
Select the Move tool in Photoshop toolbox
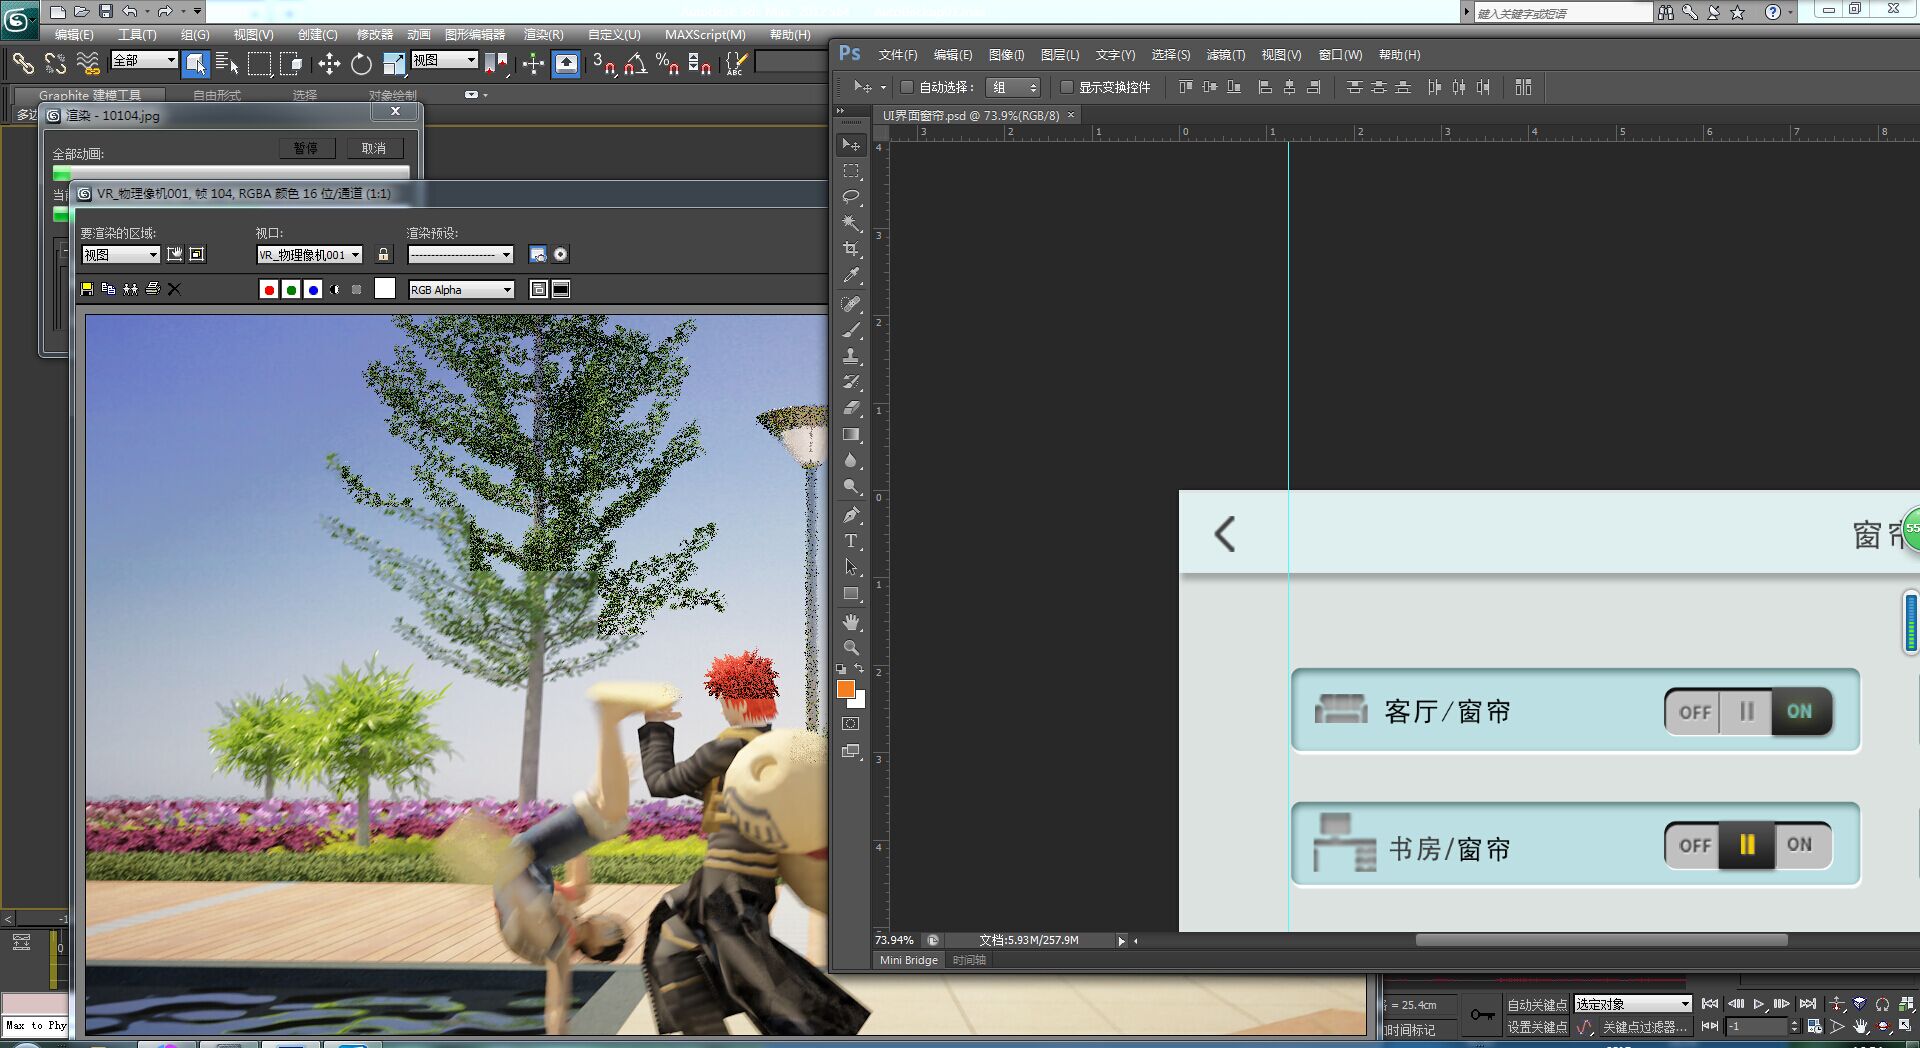[x=851, y=145]
